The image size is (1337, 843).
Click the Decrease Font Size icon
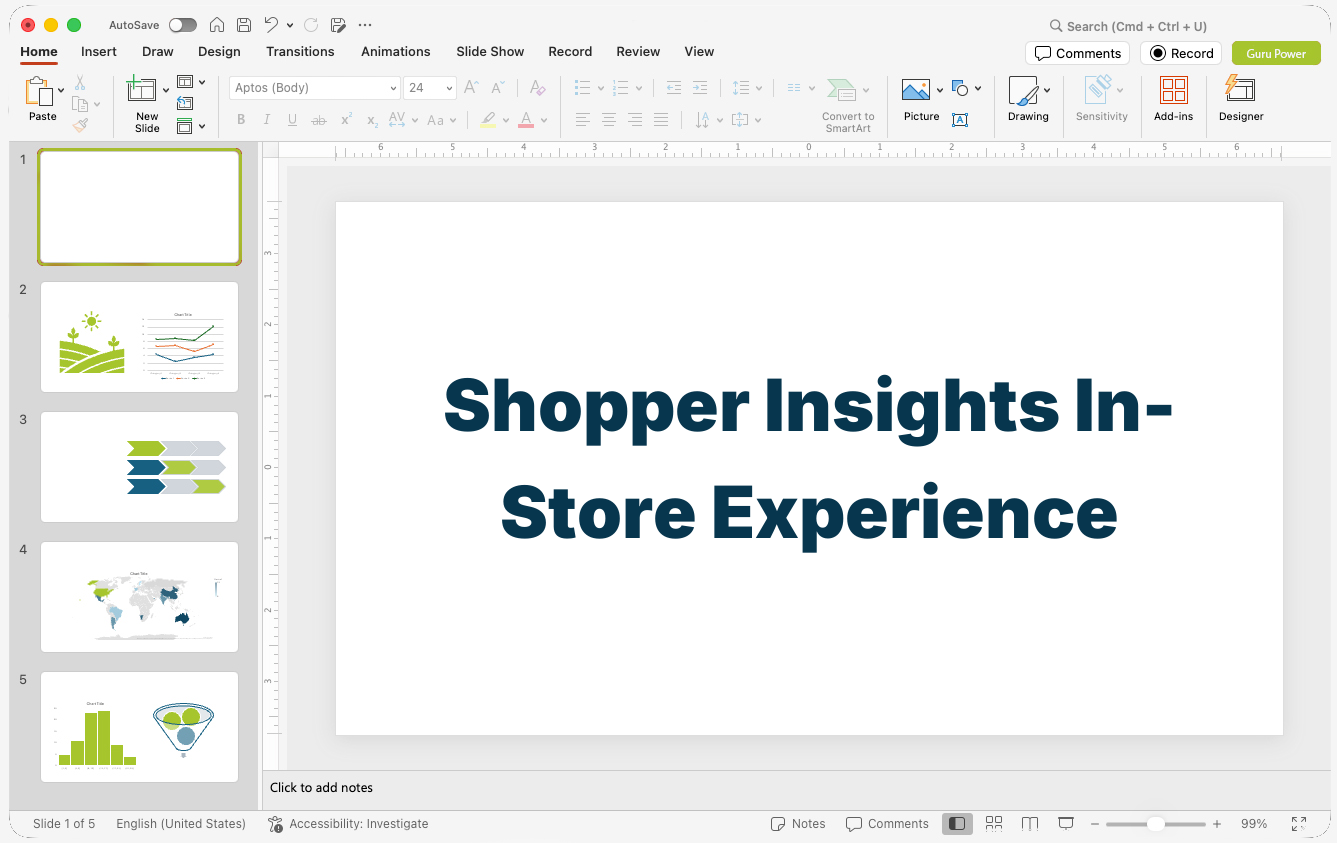pos(498,88)
